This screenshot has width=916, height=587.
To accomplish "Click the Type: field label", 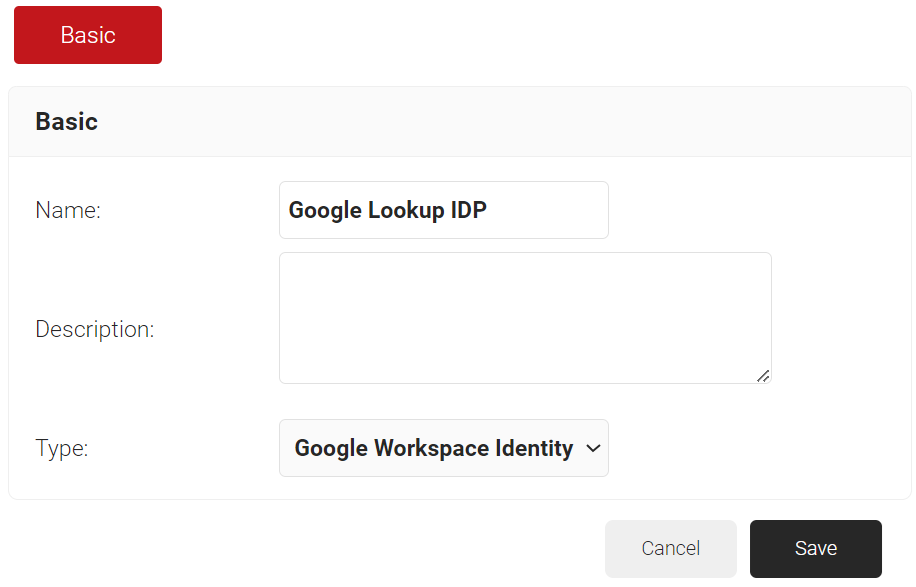I will click(x=62, y=449).
